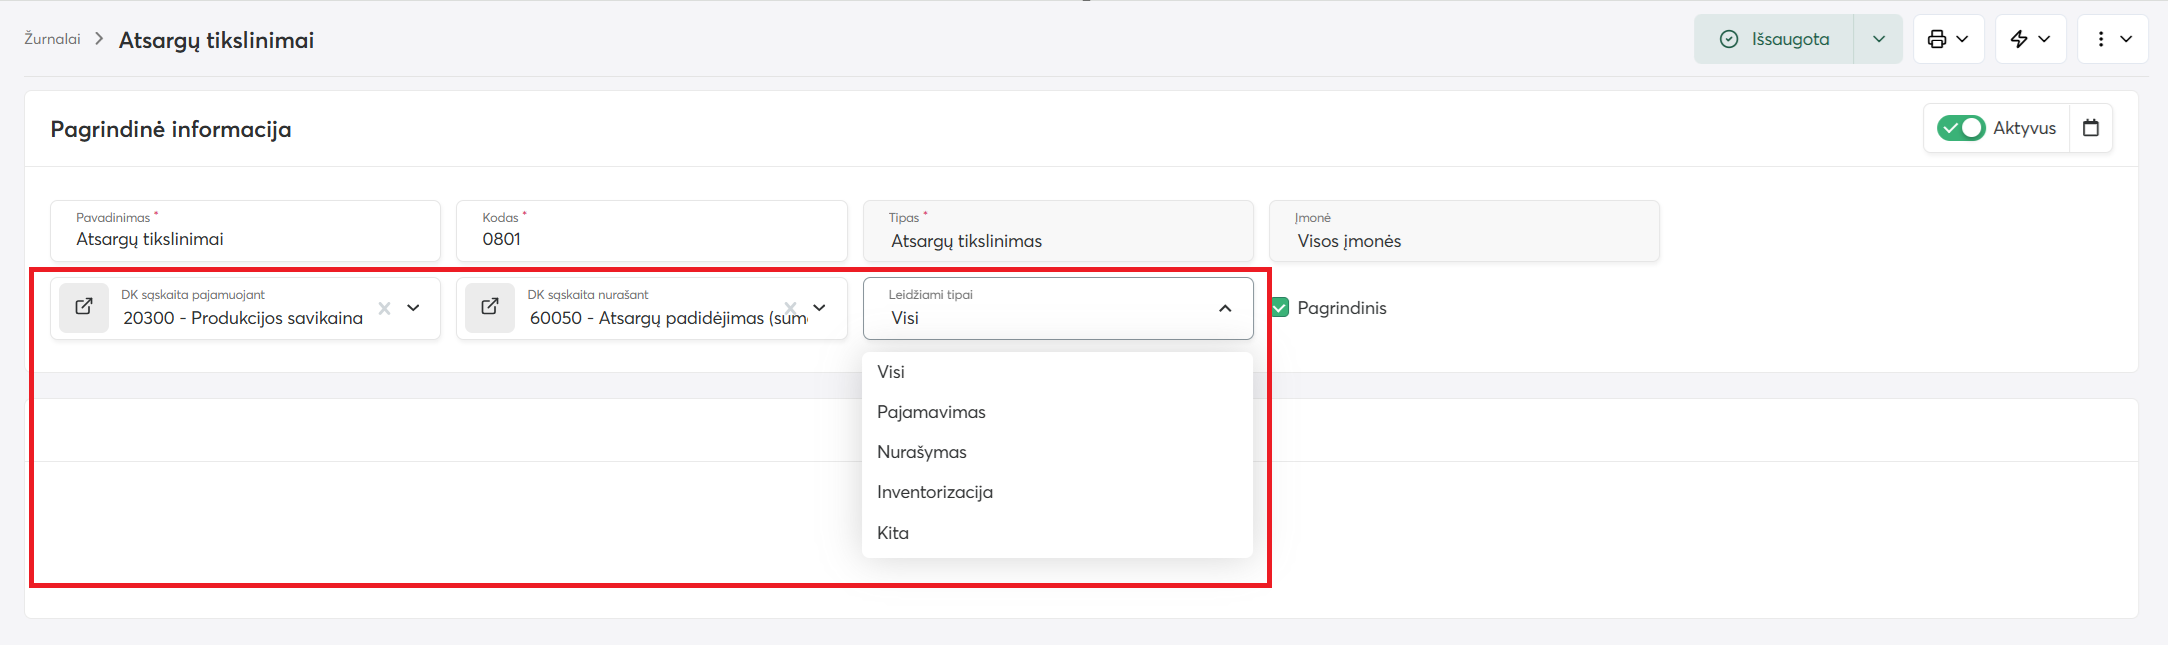
Task: Clear the DK sąskaita nurašant value
Action: point(790,308)
